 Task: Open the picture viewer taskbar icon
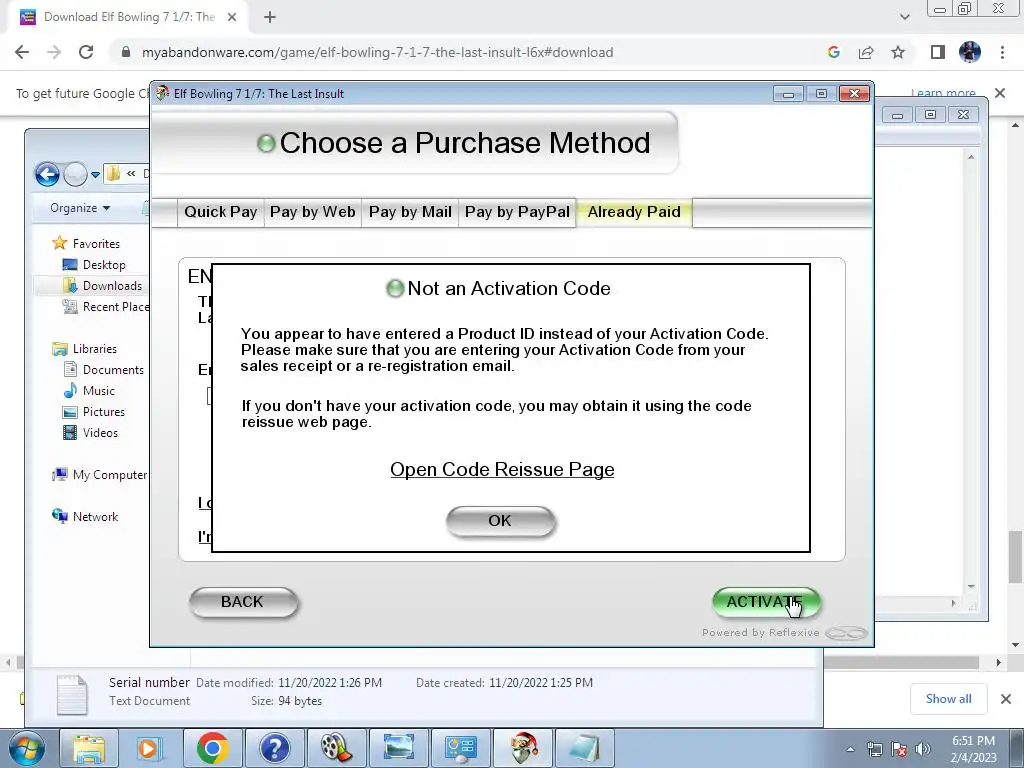398,748
